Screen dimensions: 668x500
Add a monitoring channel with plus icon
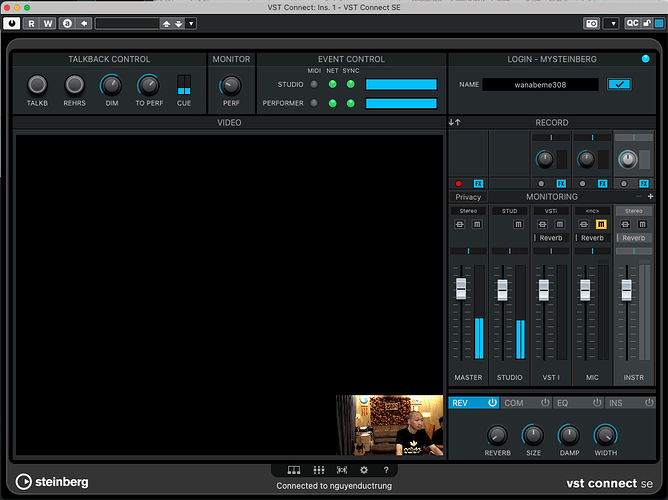tap(650, 196)
